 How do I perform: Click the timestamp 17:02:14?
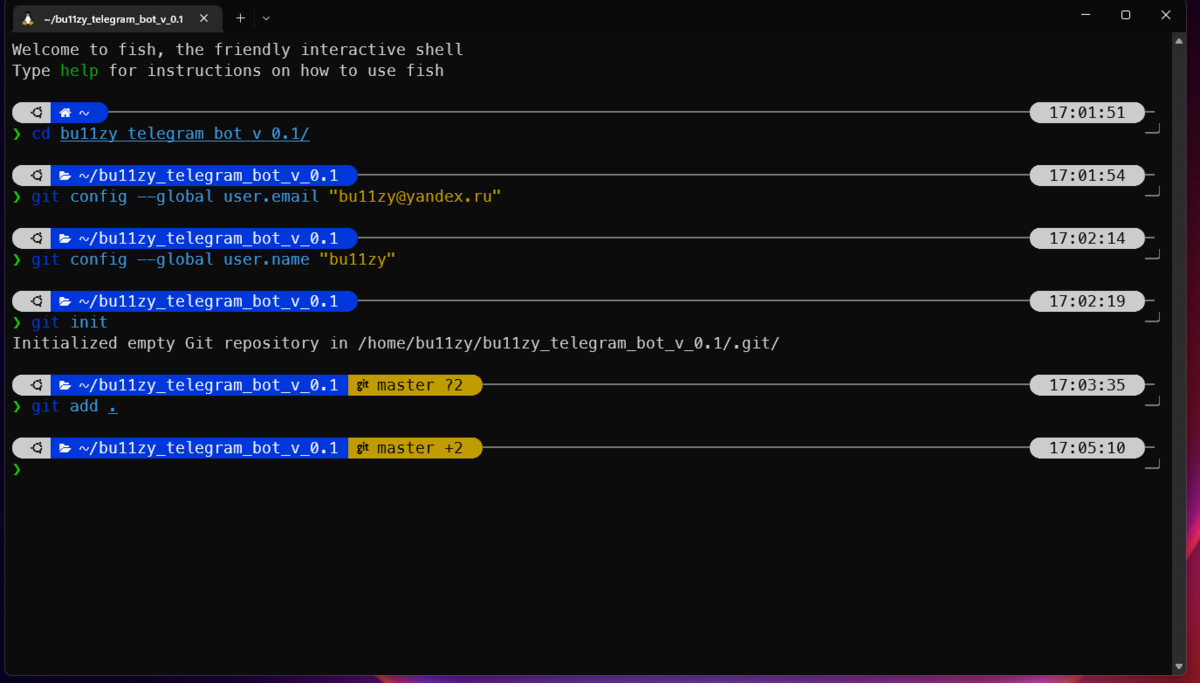[1087, 239]
